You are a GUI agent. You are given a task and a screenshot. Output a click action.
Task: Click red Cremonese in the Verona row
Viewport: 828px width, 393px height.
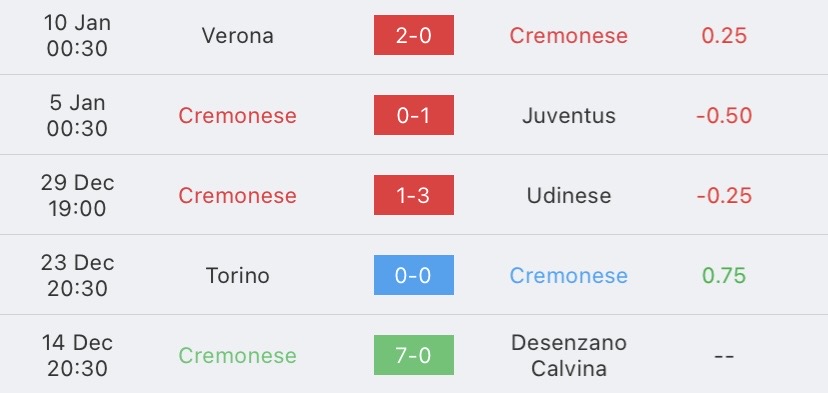pyautogui.click(x=569, y=35)
